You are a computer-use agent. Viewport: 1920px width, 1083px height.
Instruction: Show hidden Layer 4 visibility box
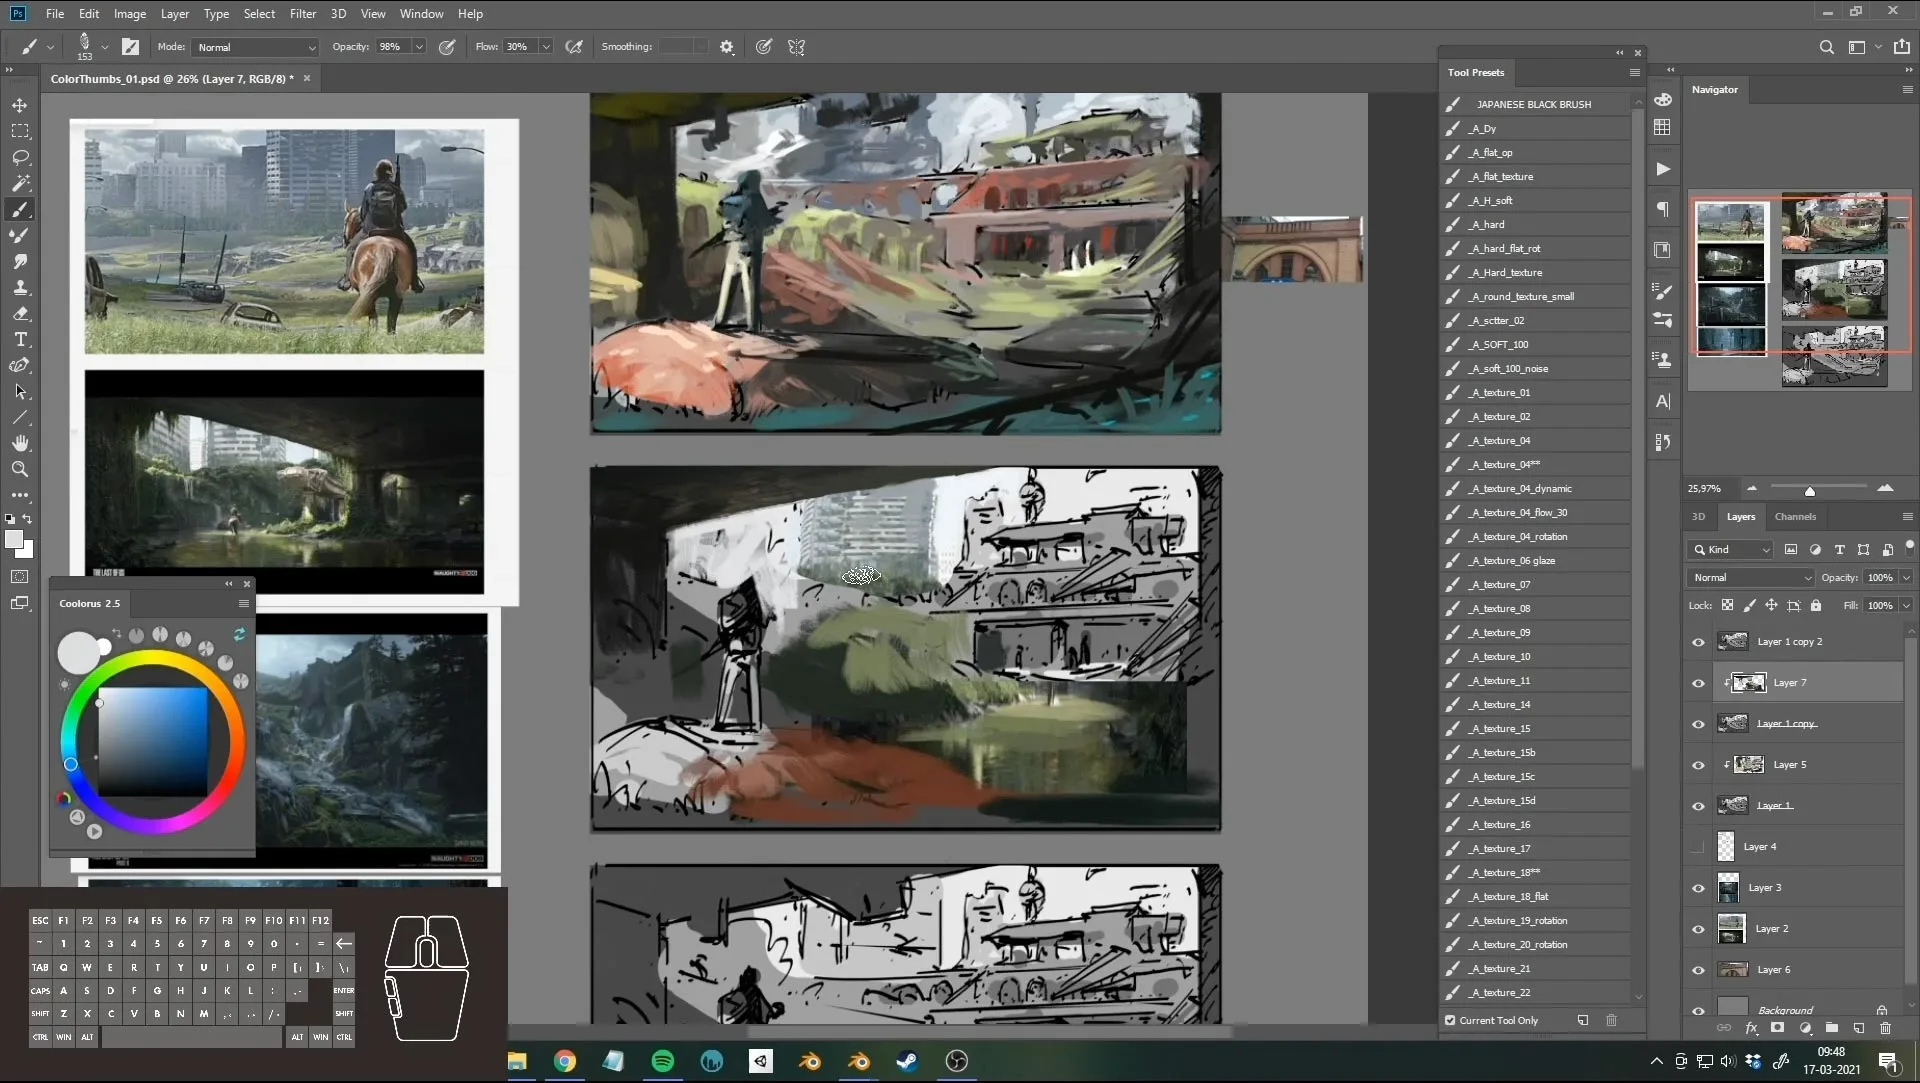click(1698, 847)
